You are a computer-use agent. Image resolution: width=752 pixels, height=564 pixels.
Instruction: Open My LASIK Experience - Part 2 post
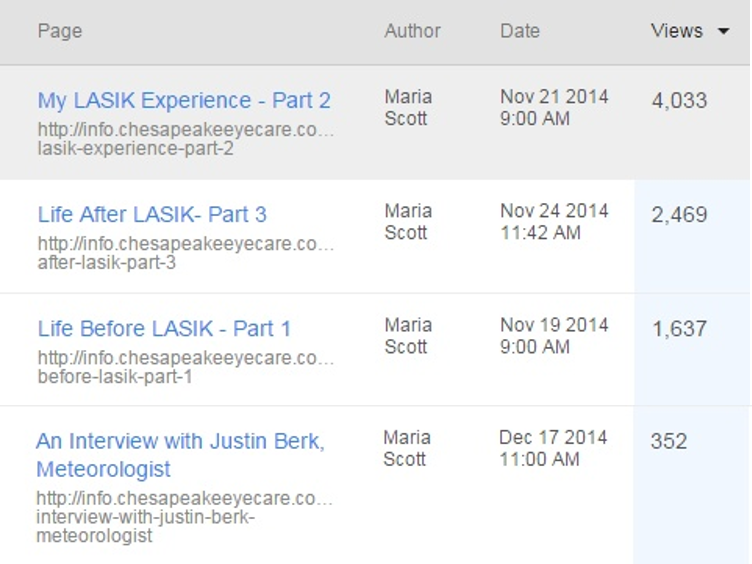(x=184, y=101)
